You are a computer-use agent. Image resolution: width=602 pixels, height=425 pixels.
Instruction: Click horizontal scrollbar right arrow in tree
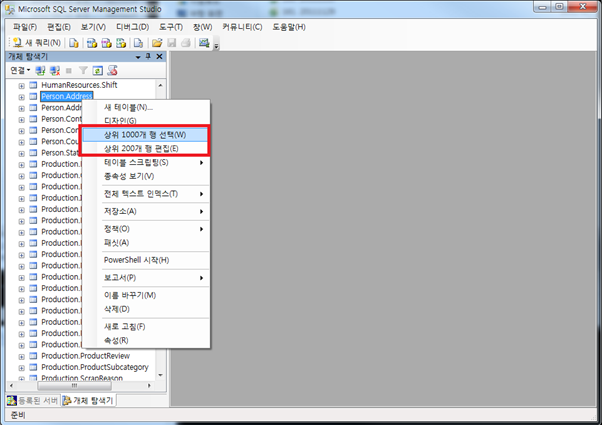pos(149,385)
